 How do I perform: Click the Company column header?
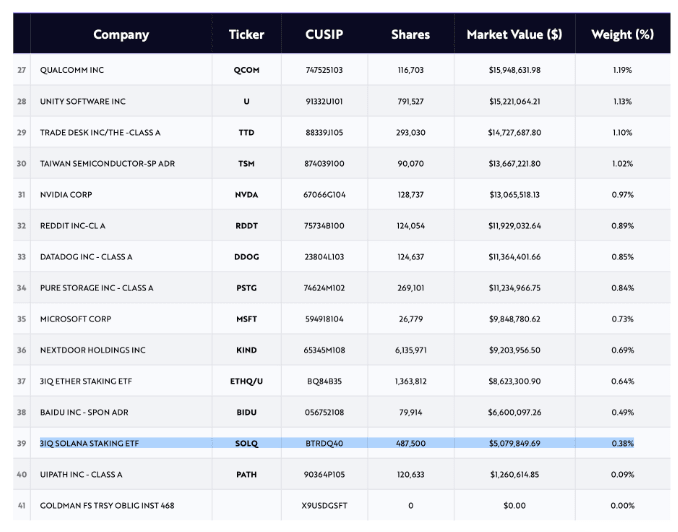[x=121, y=34]
